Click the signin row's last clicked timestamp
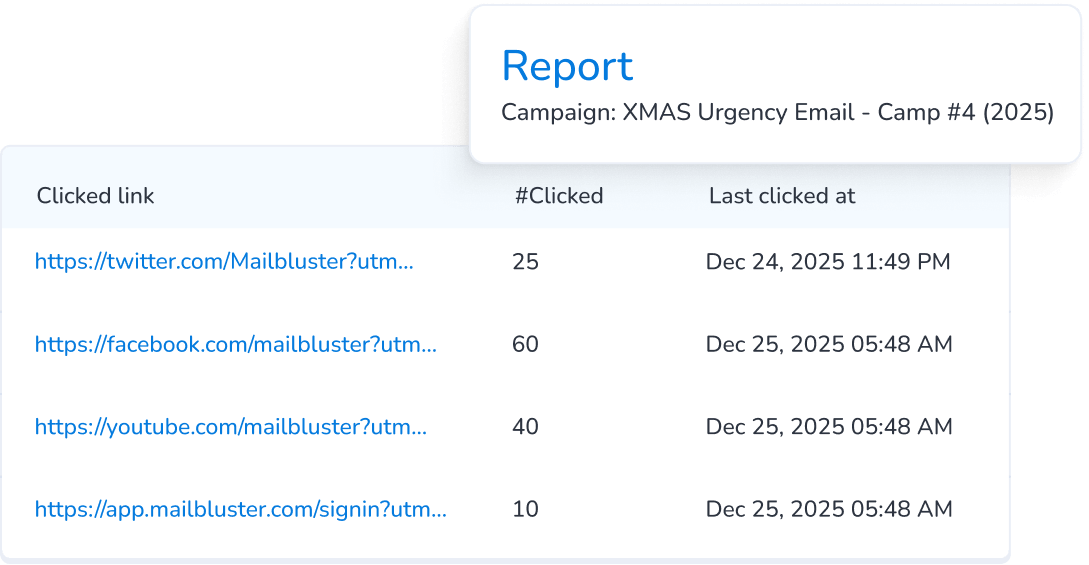Viewport: 1089px width, 565px height. tap(829, 509)
